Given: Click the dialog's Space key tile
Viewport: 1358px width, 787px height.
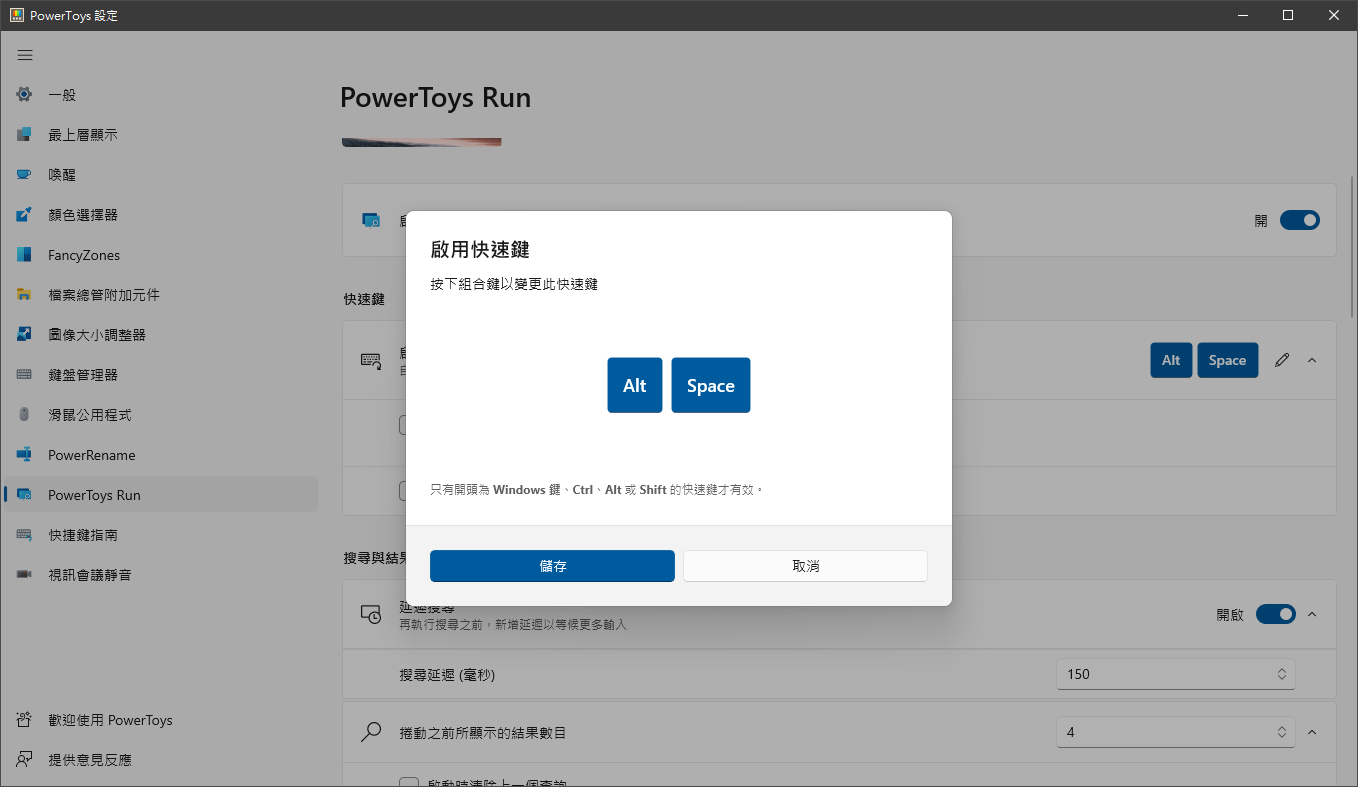Looking at the screenshot, I should click(711, 385).
